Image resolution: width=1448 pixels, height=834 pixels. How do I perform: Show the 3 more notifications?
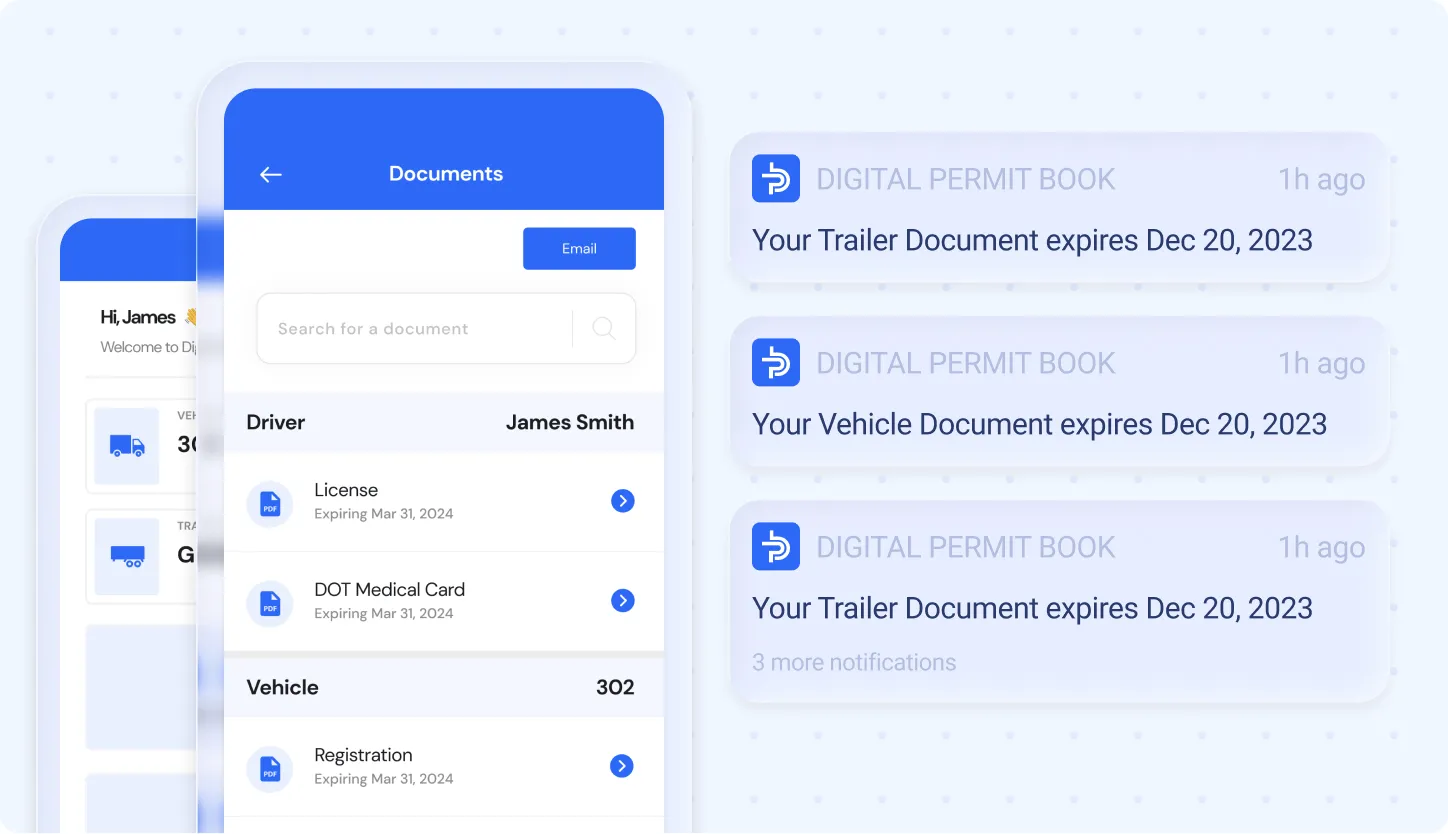(854, 661)
